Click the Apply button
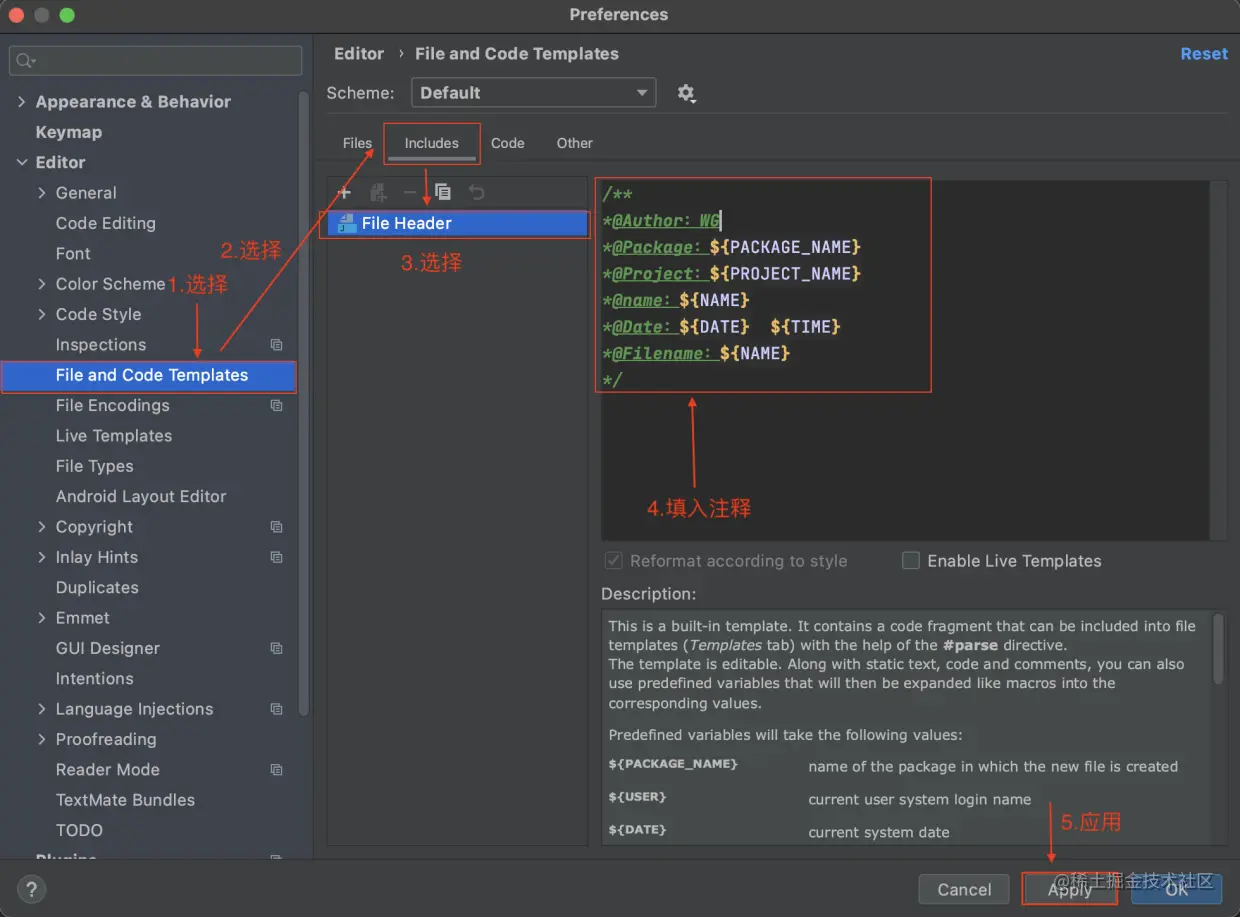This screenshot has height=917, width=1240. pyautogui.click(x=1070, y=889)
